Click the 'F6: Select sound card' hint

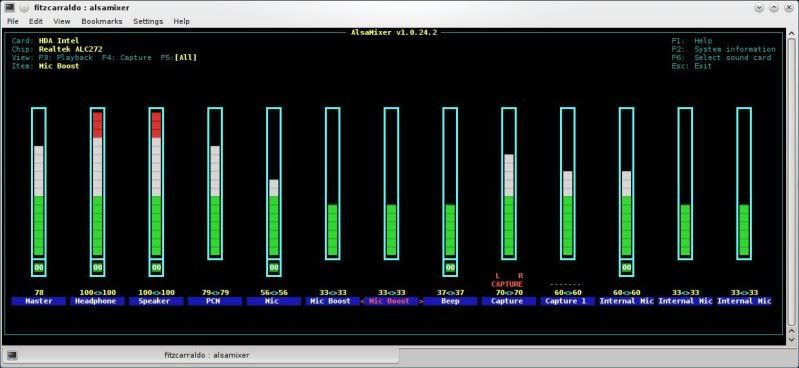coord(722,58)
